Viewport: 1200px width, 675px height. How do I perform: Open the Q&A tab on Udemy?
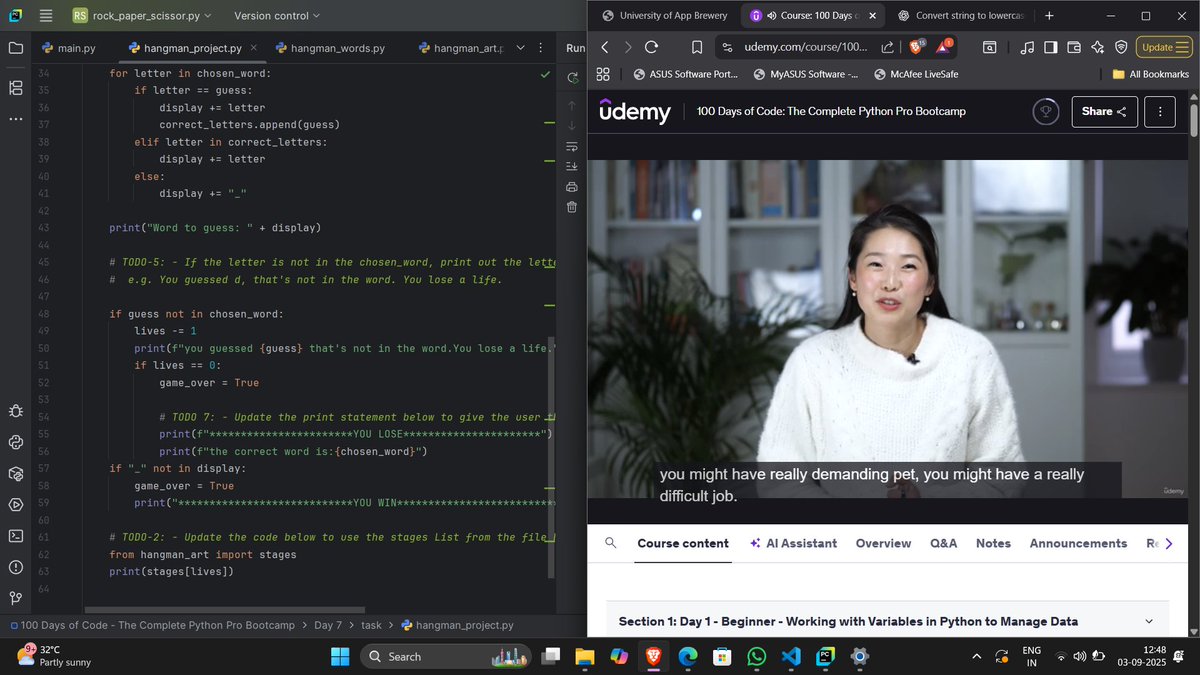click(x=941, y=543)
